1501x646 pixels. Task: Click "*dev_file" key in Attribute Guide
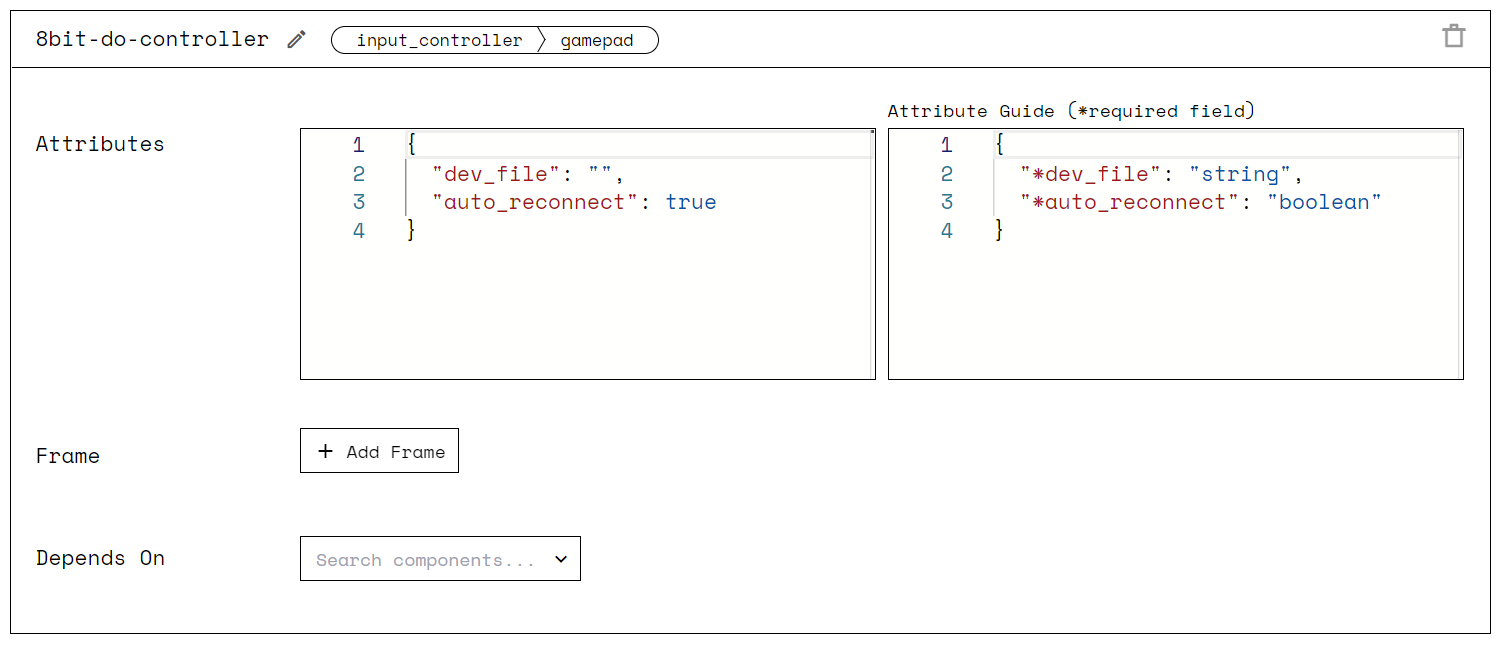pyautogui.click(x=1091, y=174)
